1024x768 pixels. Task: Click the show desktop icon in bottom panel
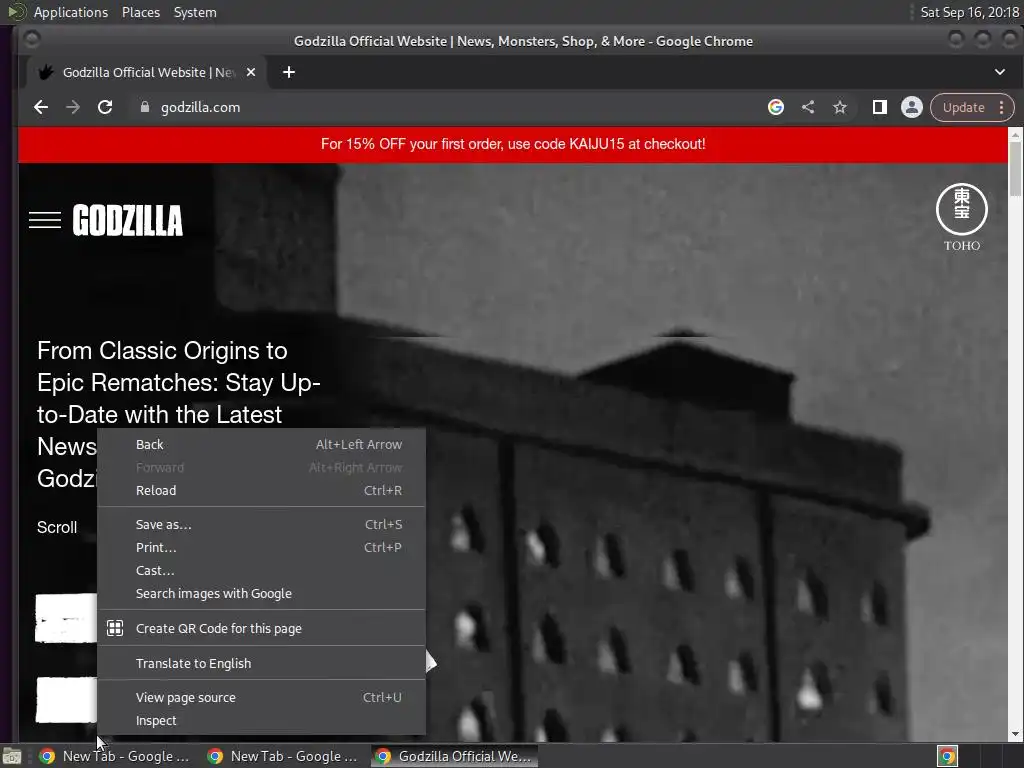point(12,756)
